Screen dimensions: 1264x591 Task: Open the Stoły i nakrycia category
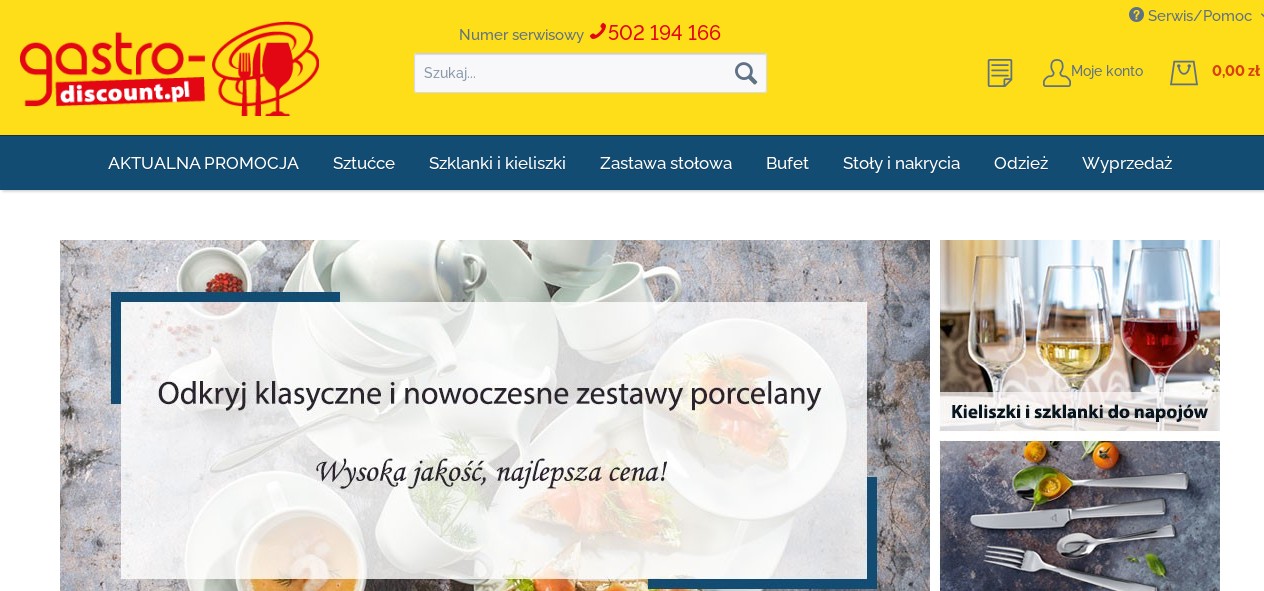(901, 163)
